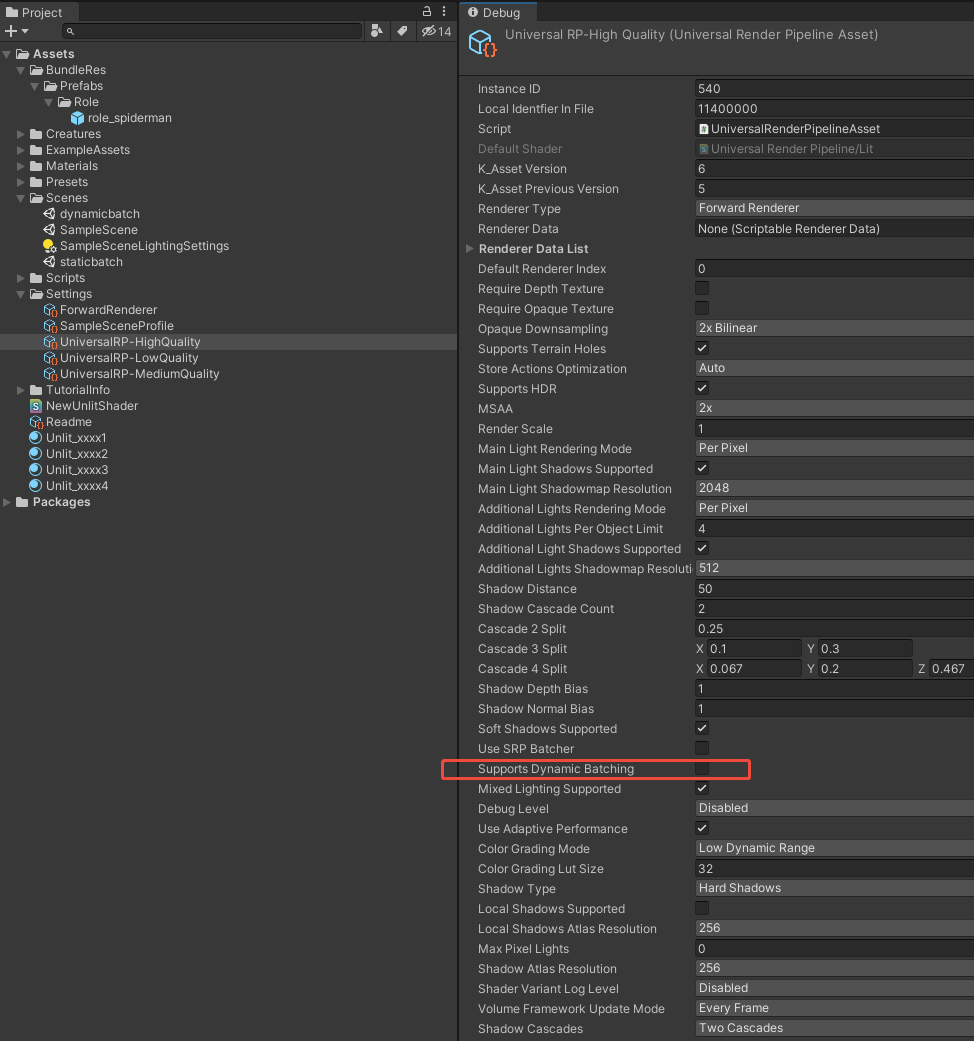
Task: Click the plus add-asset icon
Action: click(11, 31)
